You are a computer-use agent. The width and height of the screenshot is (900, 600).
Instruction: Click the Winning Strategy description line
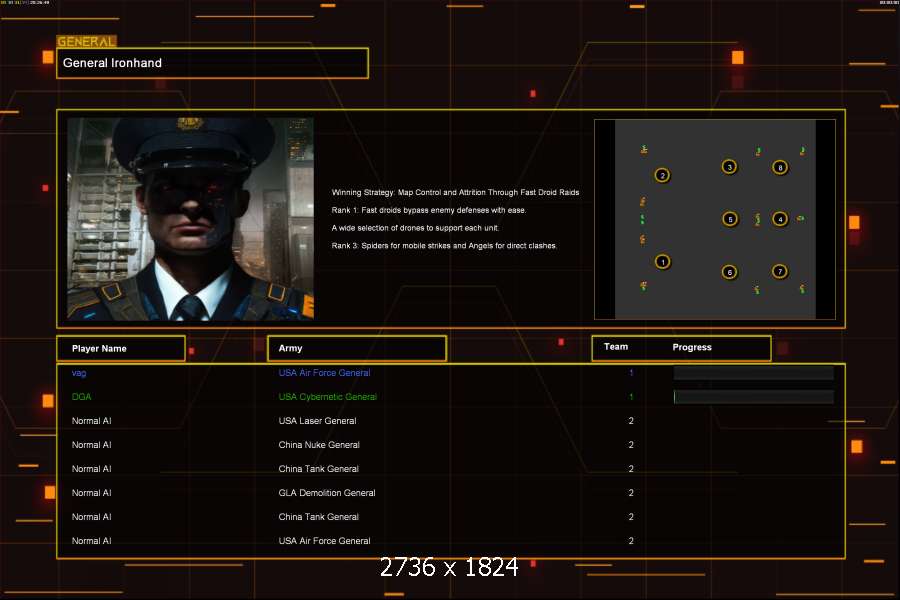tap(455, 192)
